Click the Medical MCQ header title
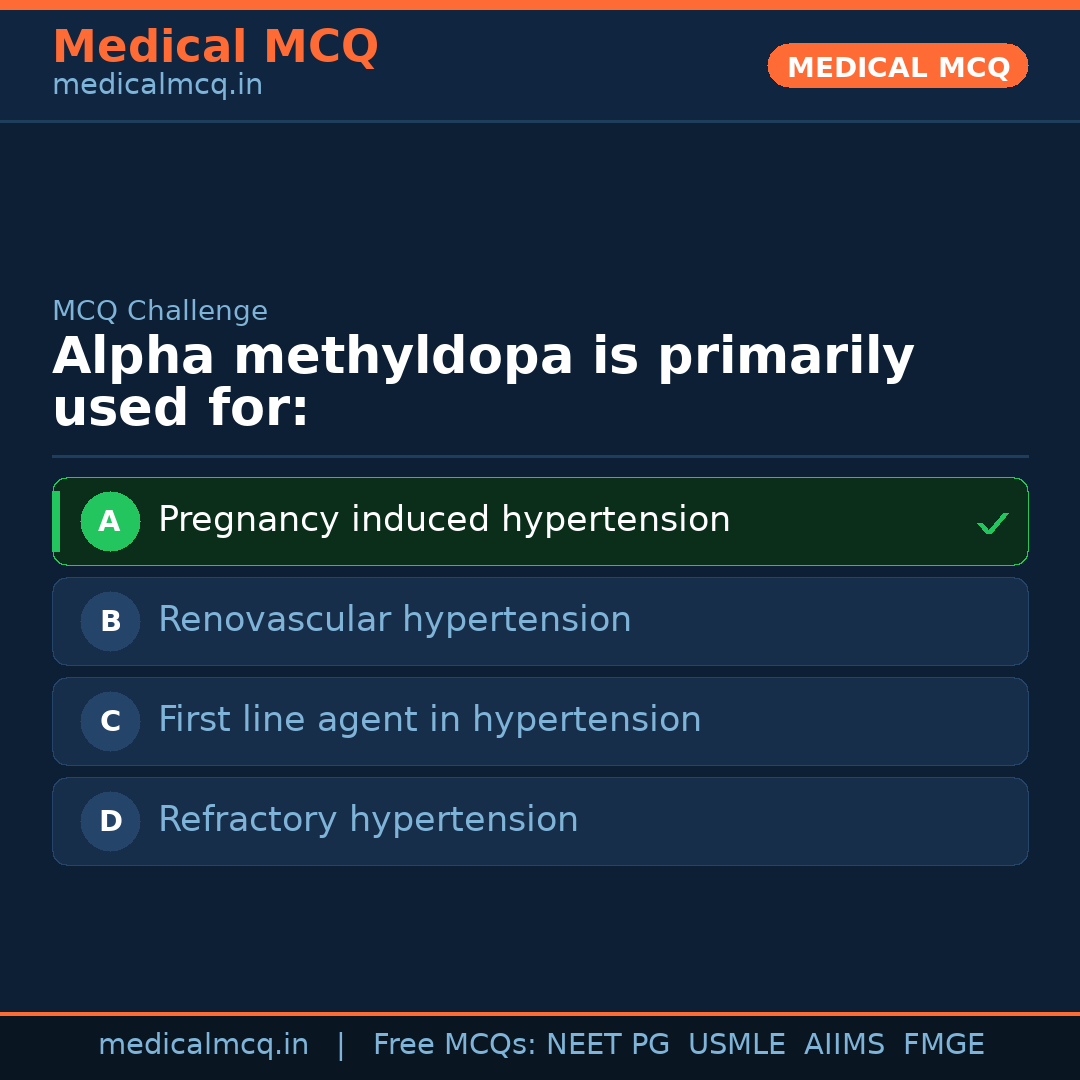Image resolution: width=1080 pixels, height=1080 pixels. [215, 47]
